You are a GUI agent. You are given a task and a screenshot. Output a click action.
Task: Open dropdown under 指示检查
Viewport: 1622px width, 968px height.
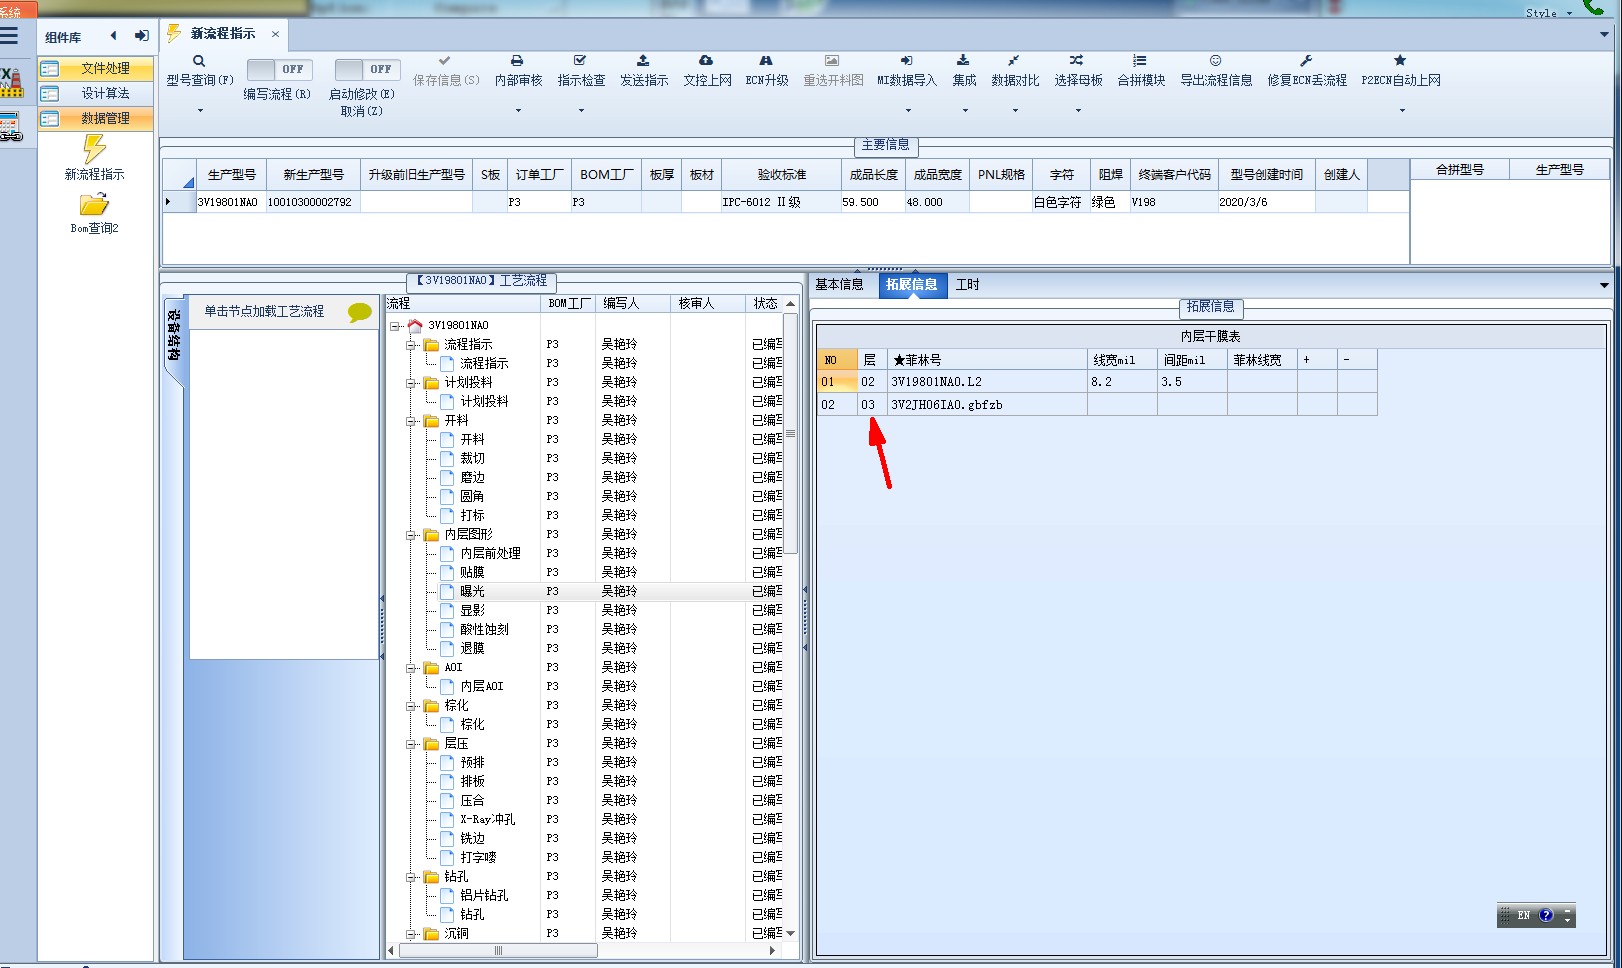[581, 110]
